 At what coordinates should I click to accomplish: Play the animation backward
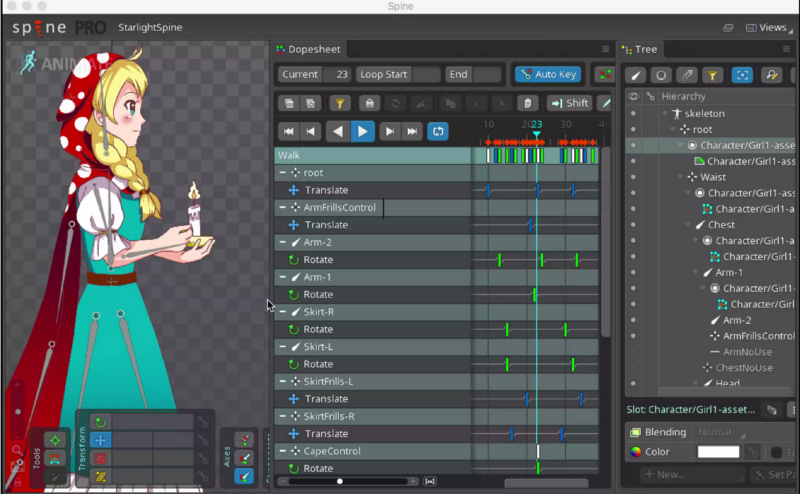coord(338,131)
